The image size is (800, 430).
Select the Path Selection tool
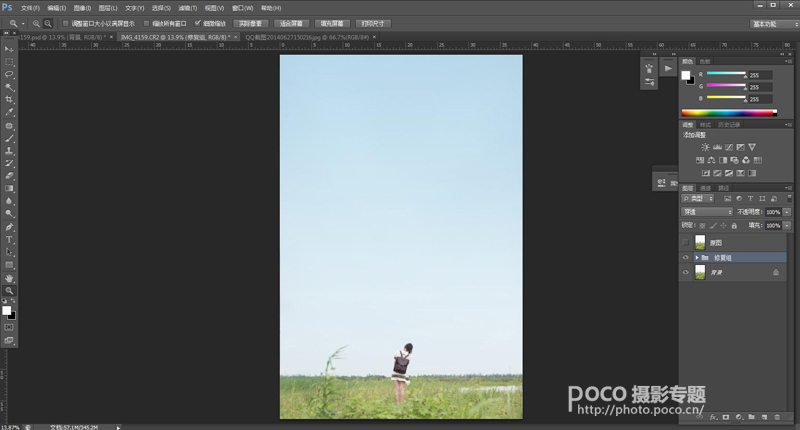click(x=9, y=252)
